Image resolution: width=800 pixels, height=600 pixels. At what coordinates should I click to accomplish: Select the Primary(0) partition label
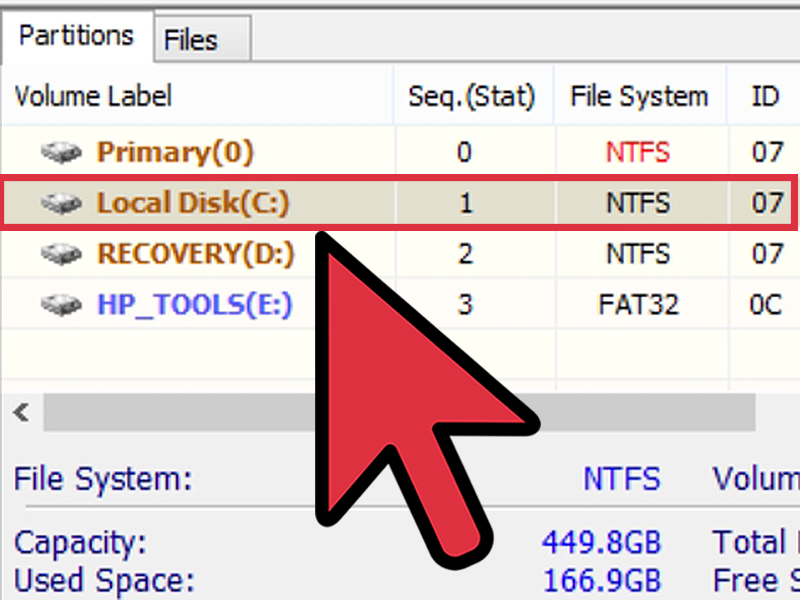point(175,153)
